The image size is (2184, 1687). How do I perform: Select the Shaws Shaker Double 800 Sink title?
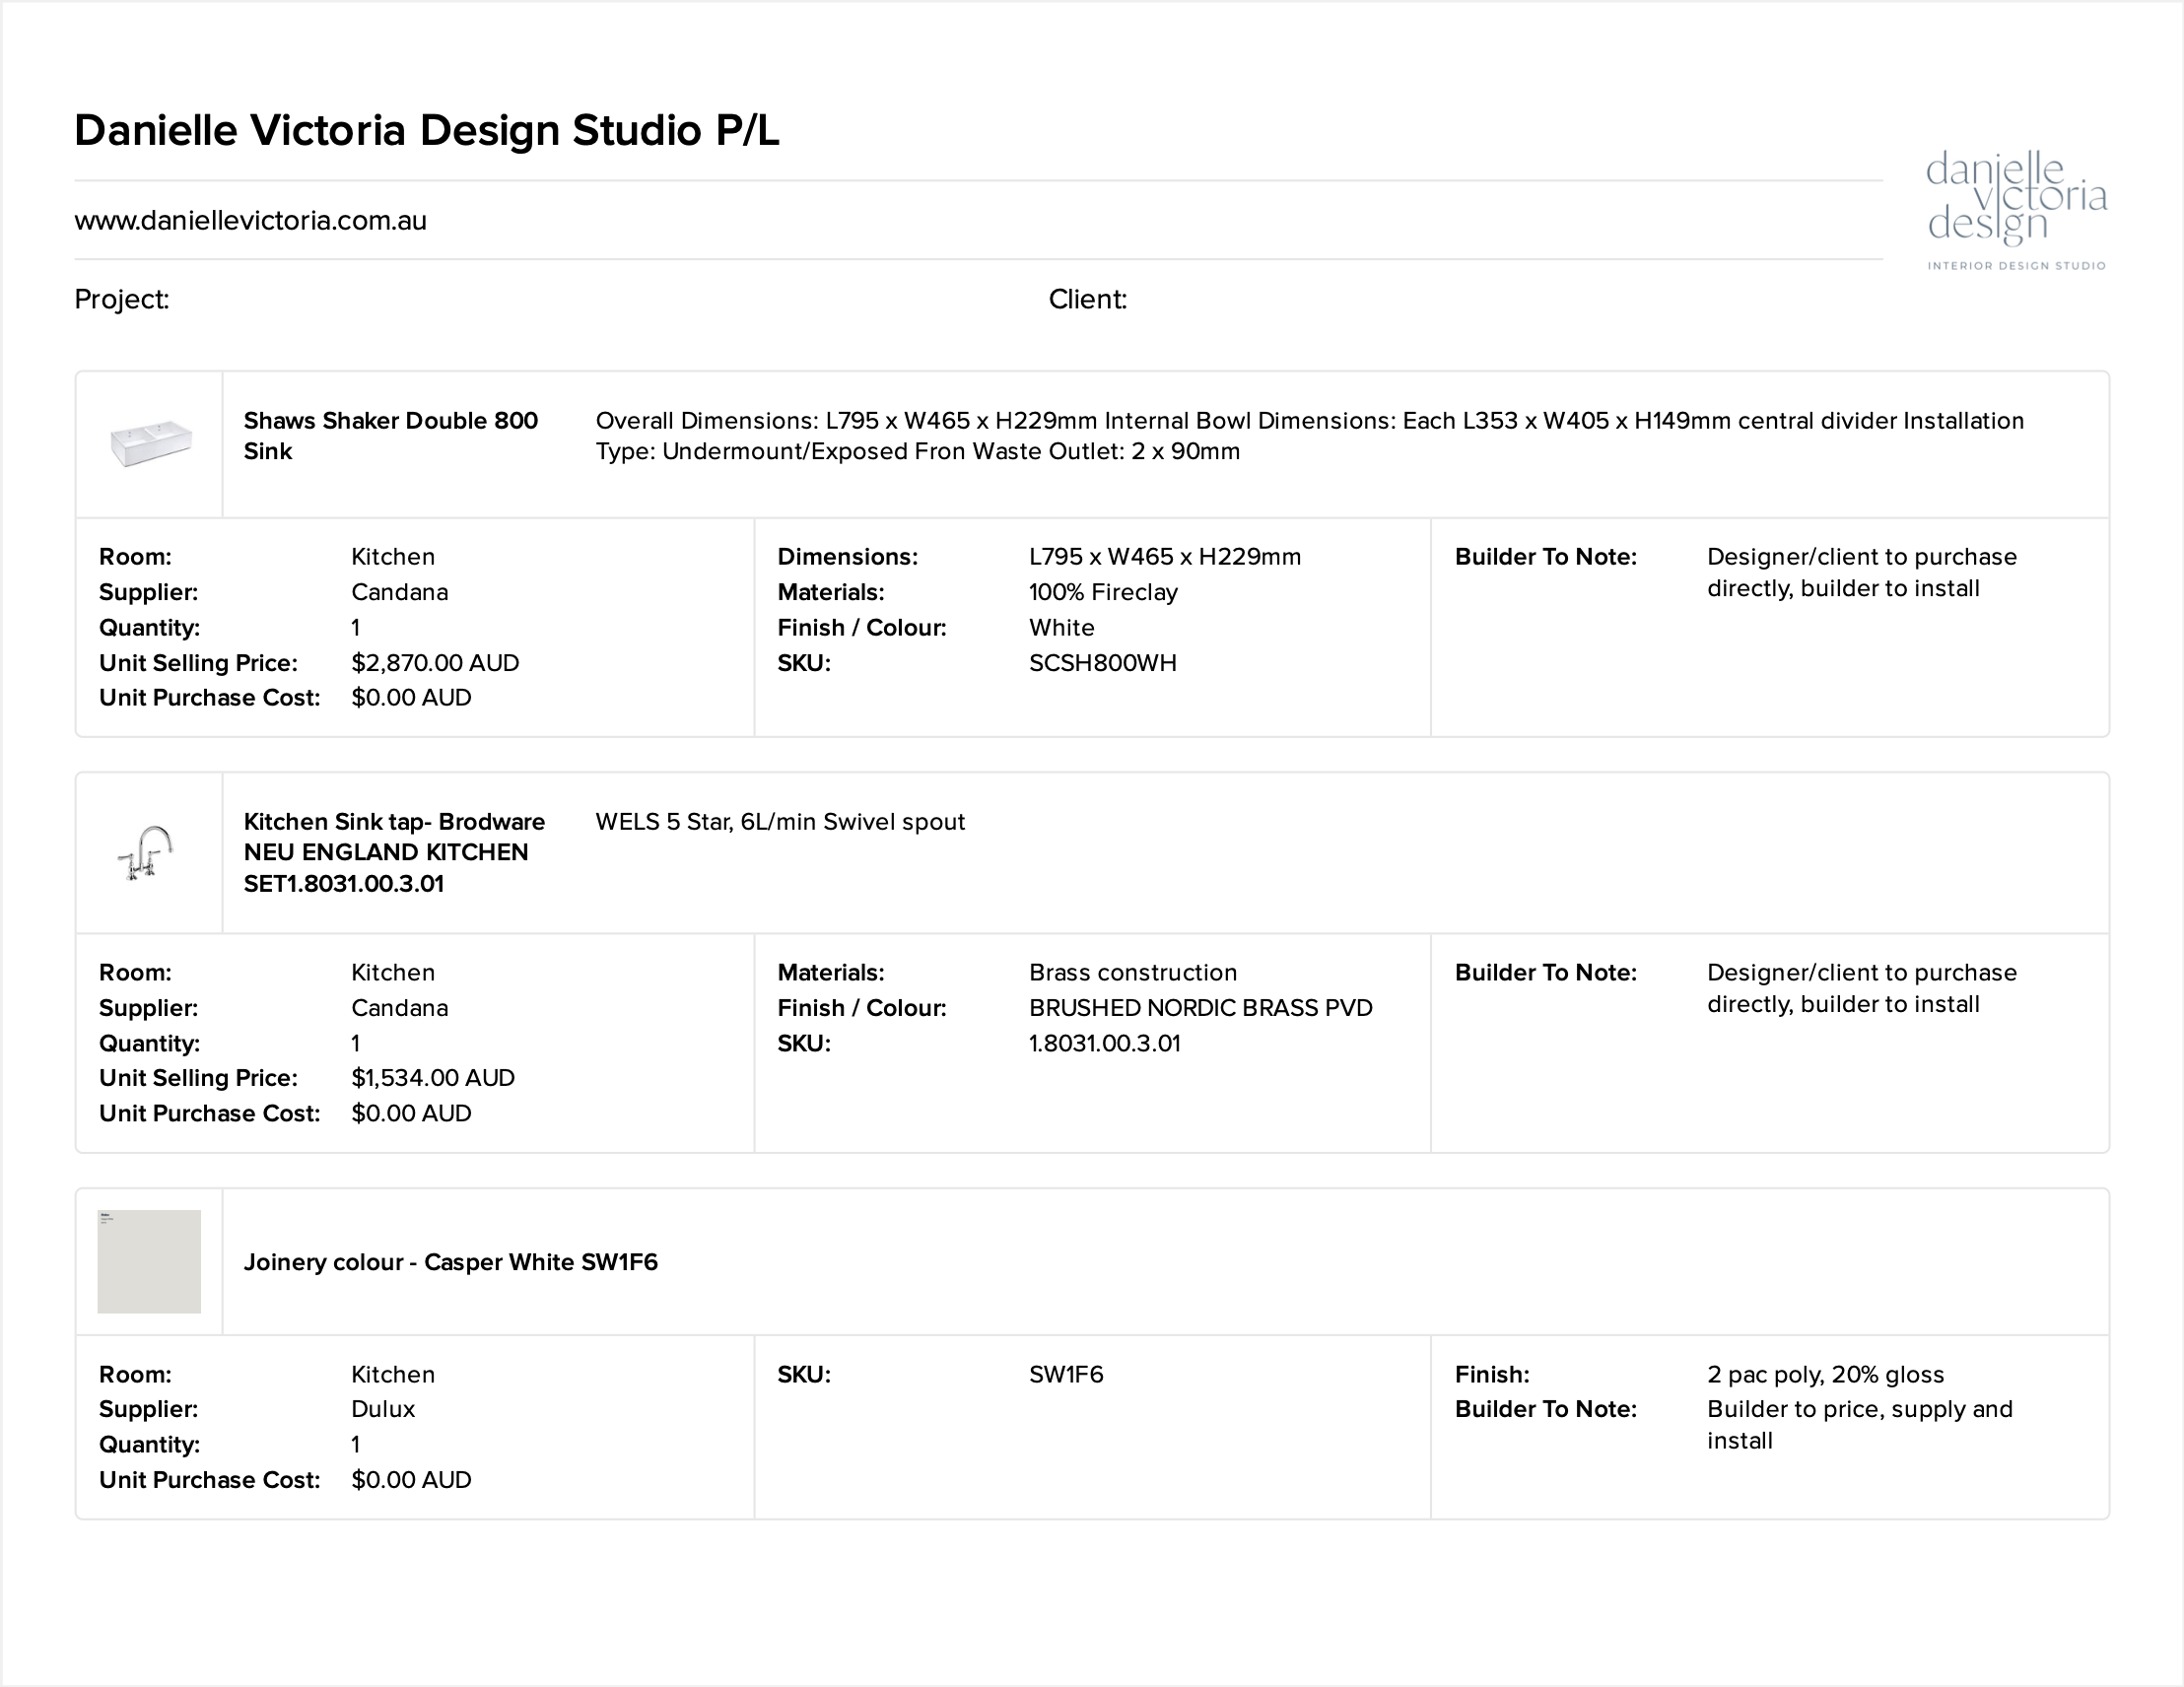tap(391, 436)
